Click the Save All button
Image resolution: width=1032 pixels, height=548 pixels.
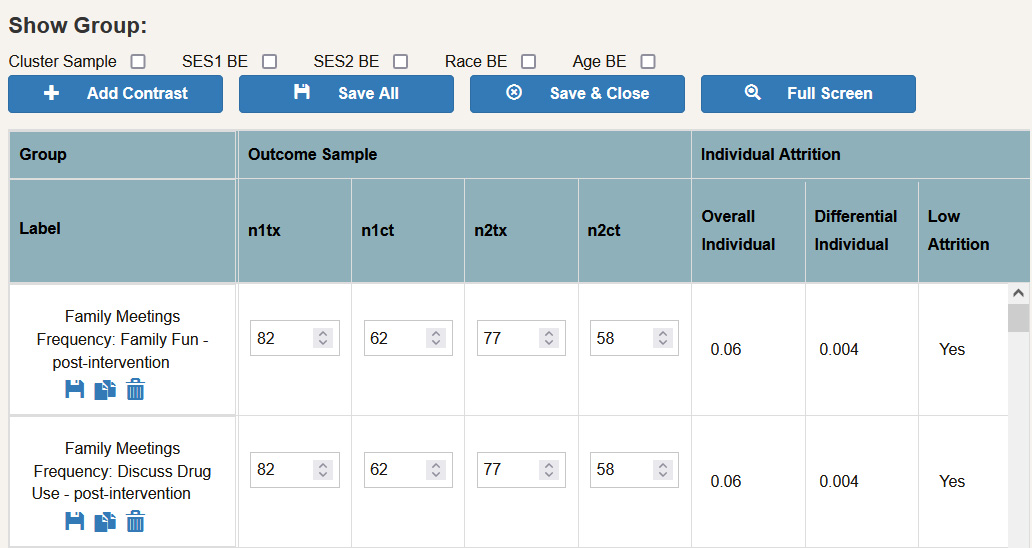tap(346, 93)
